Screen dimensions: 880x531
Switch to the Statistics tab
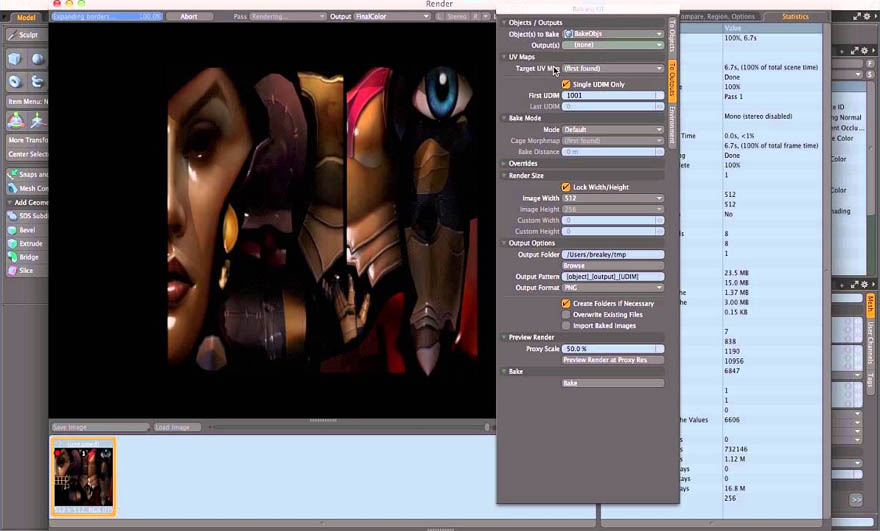pos(795,16)
